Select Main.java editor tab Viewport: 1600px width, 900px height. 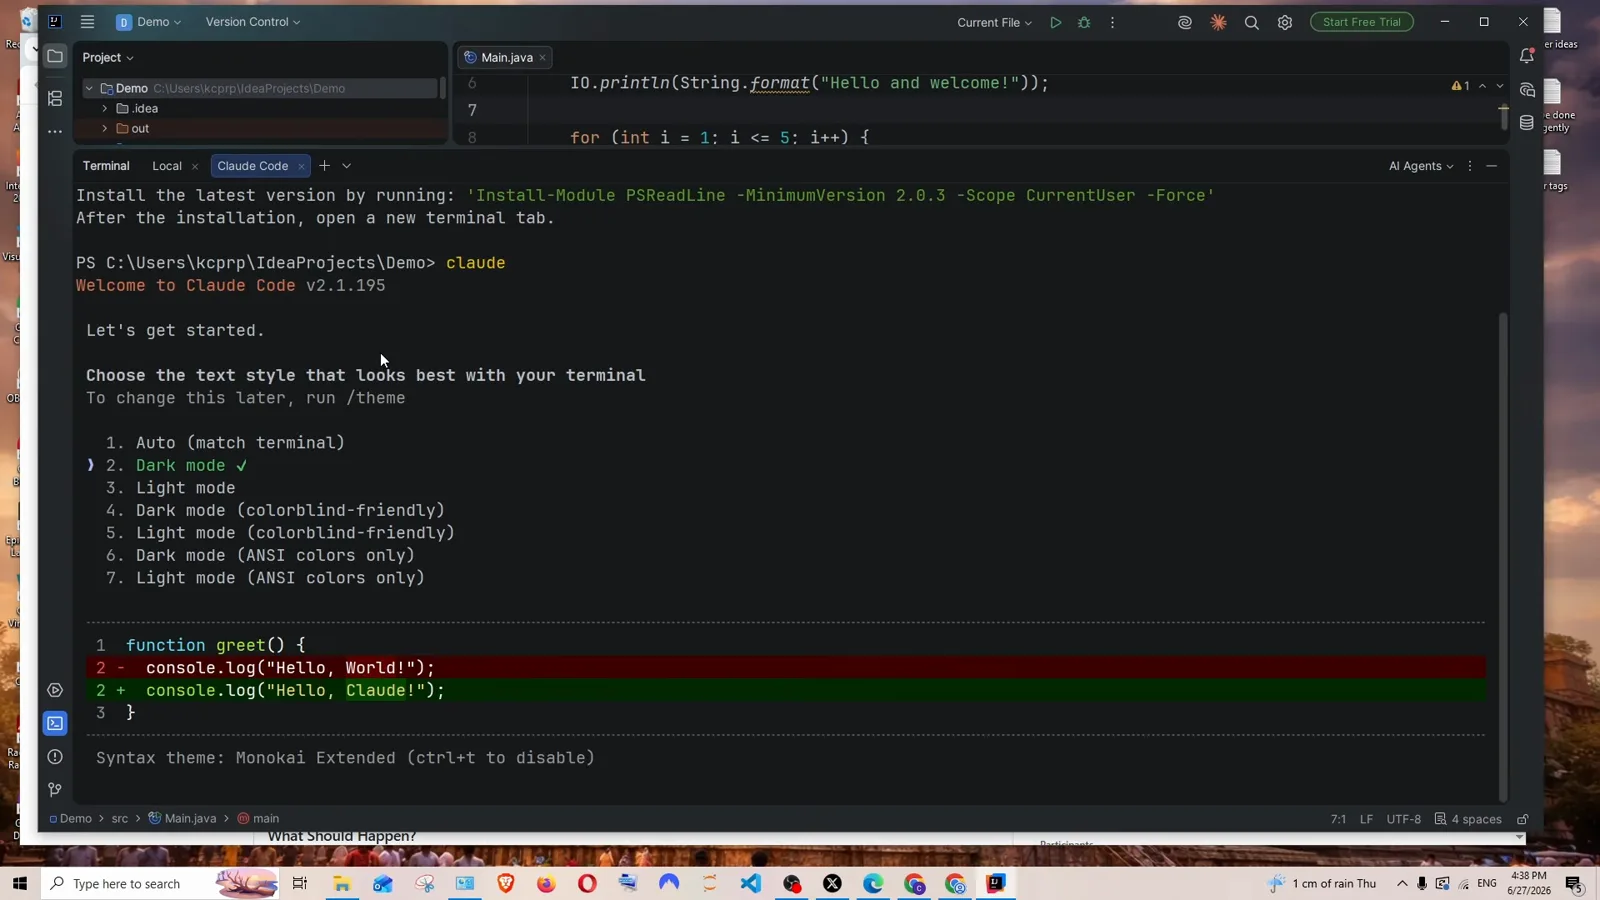(x=507, y=57)
